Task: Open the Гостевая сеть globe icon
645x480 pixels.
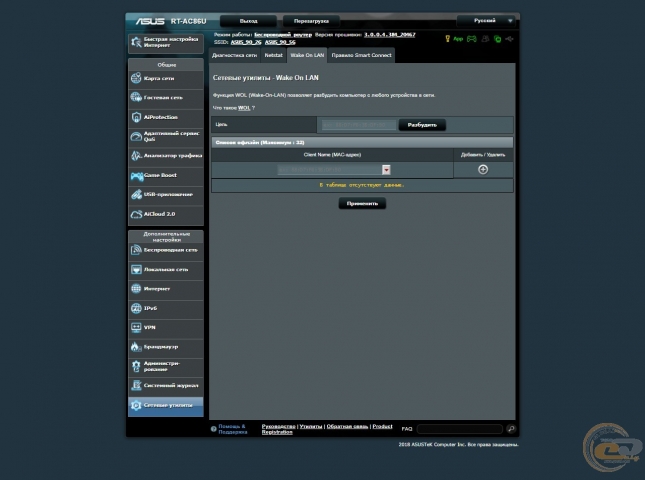Action: [136, 97]
